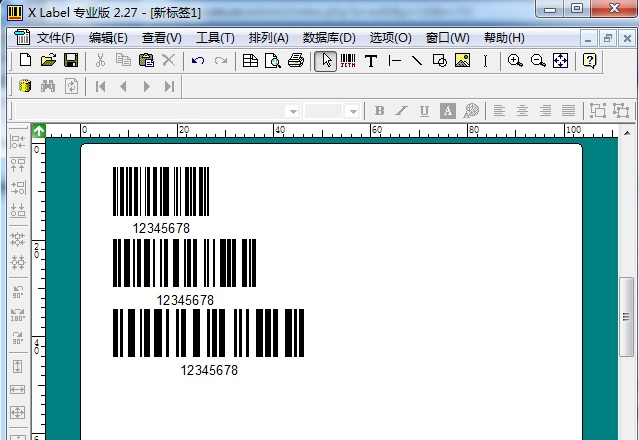Zoom in with plus magnifier
Screen dimensions: 639x440
pyautogui.click(x=515, y=61)
